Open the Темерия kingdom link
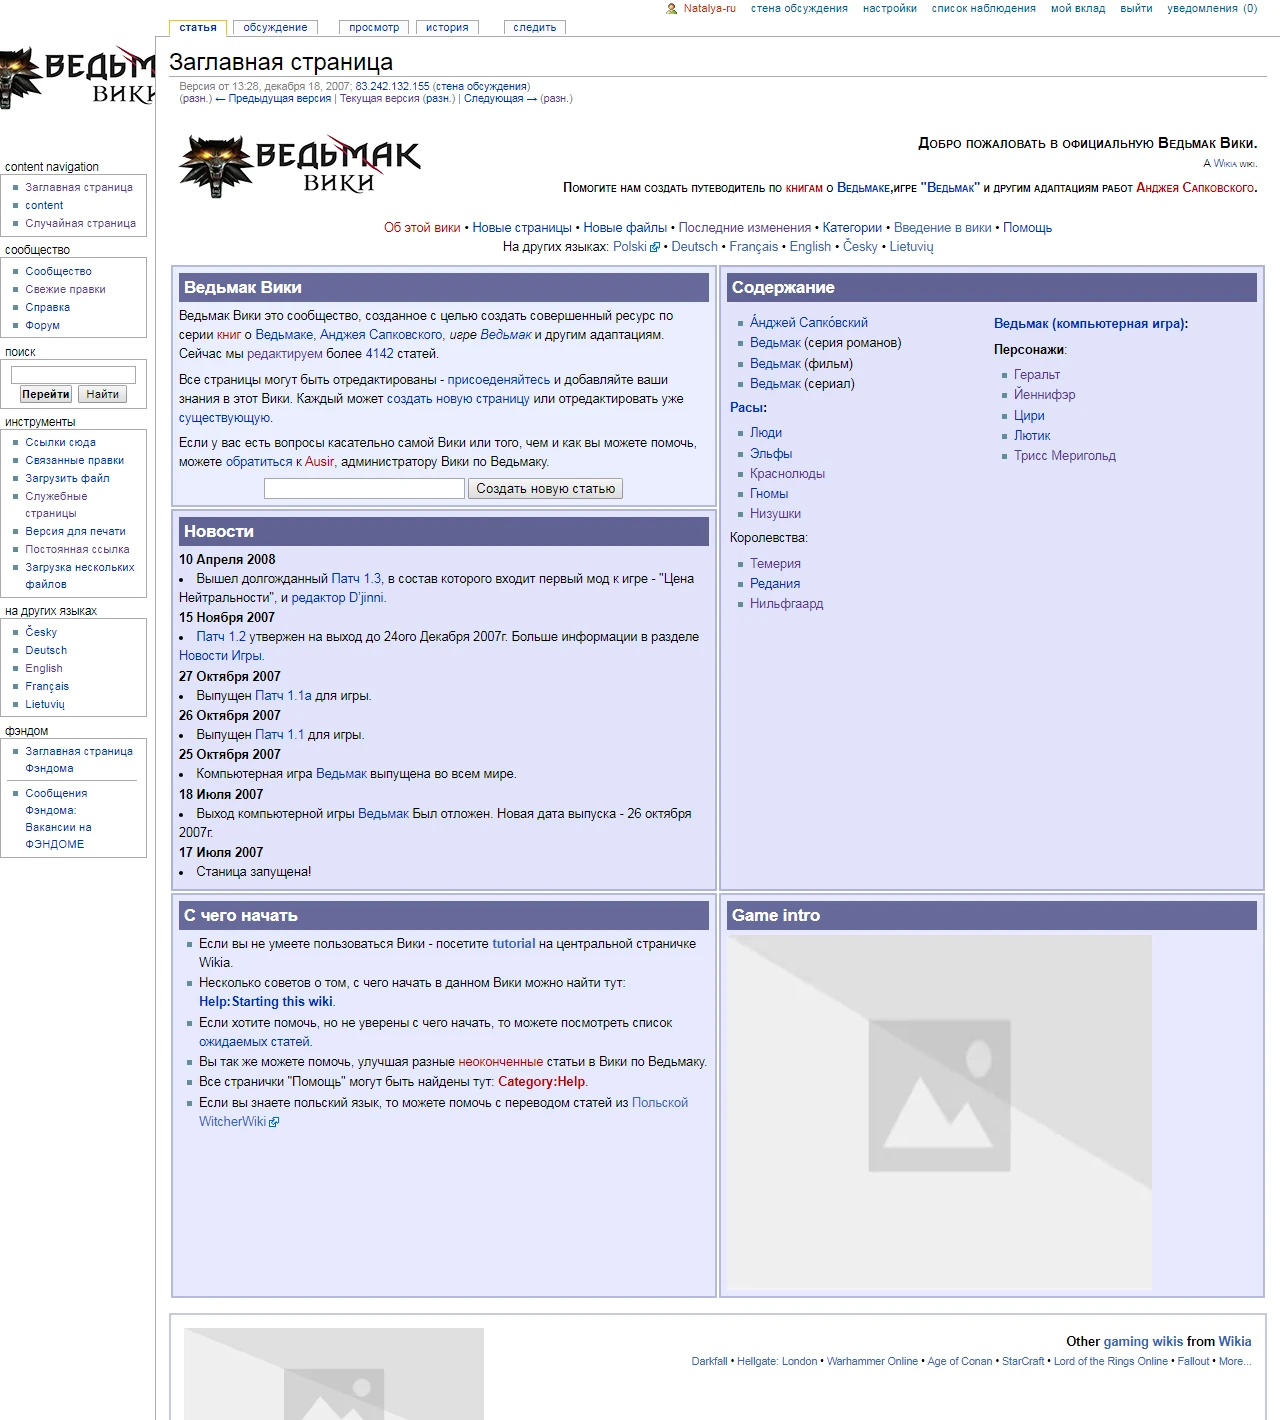Viewport: 1280px width, 1420px height. [x=776, y=564]
